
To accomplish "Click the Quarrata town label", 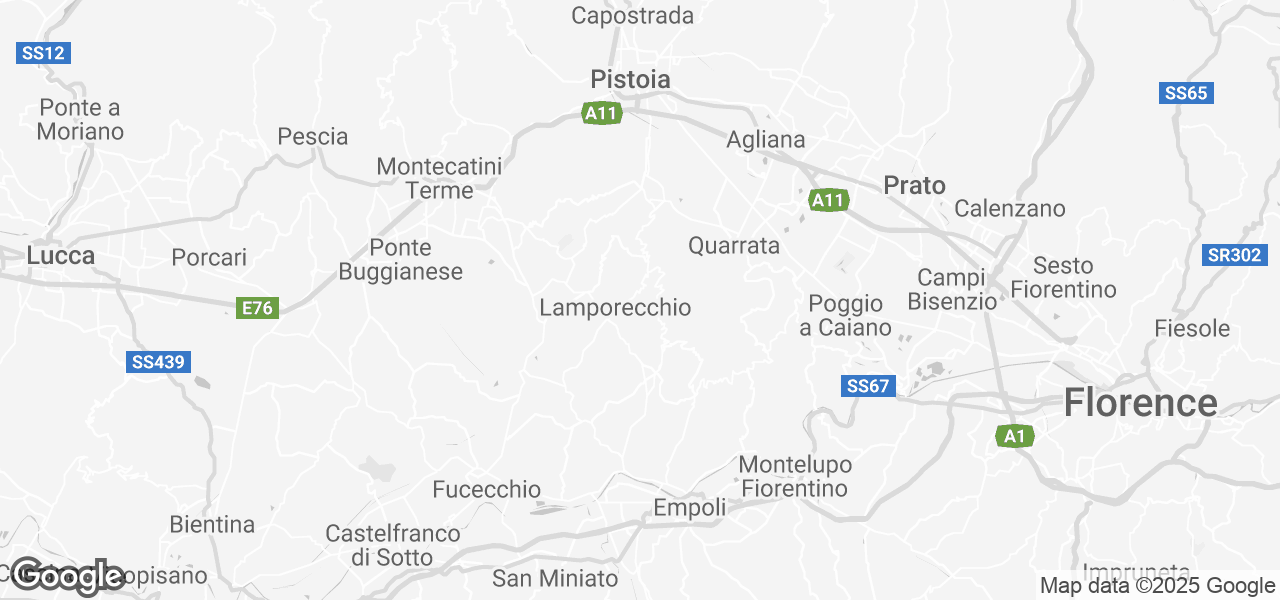I will coord(734,245).
